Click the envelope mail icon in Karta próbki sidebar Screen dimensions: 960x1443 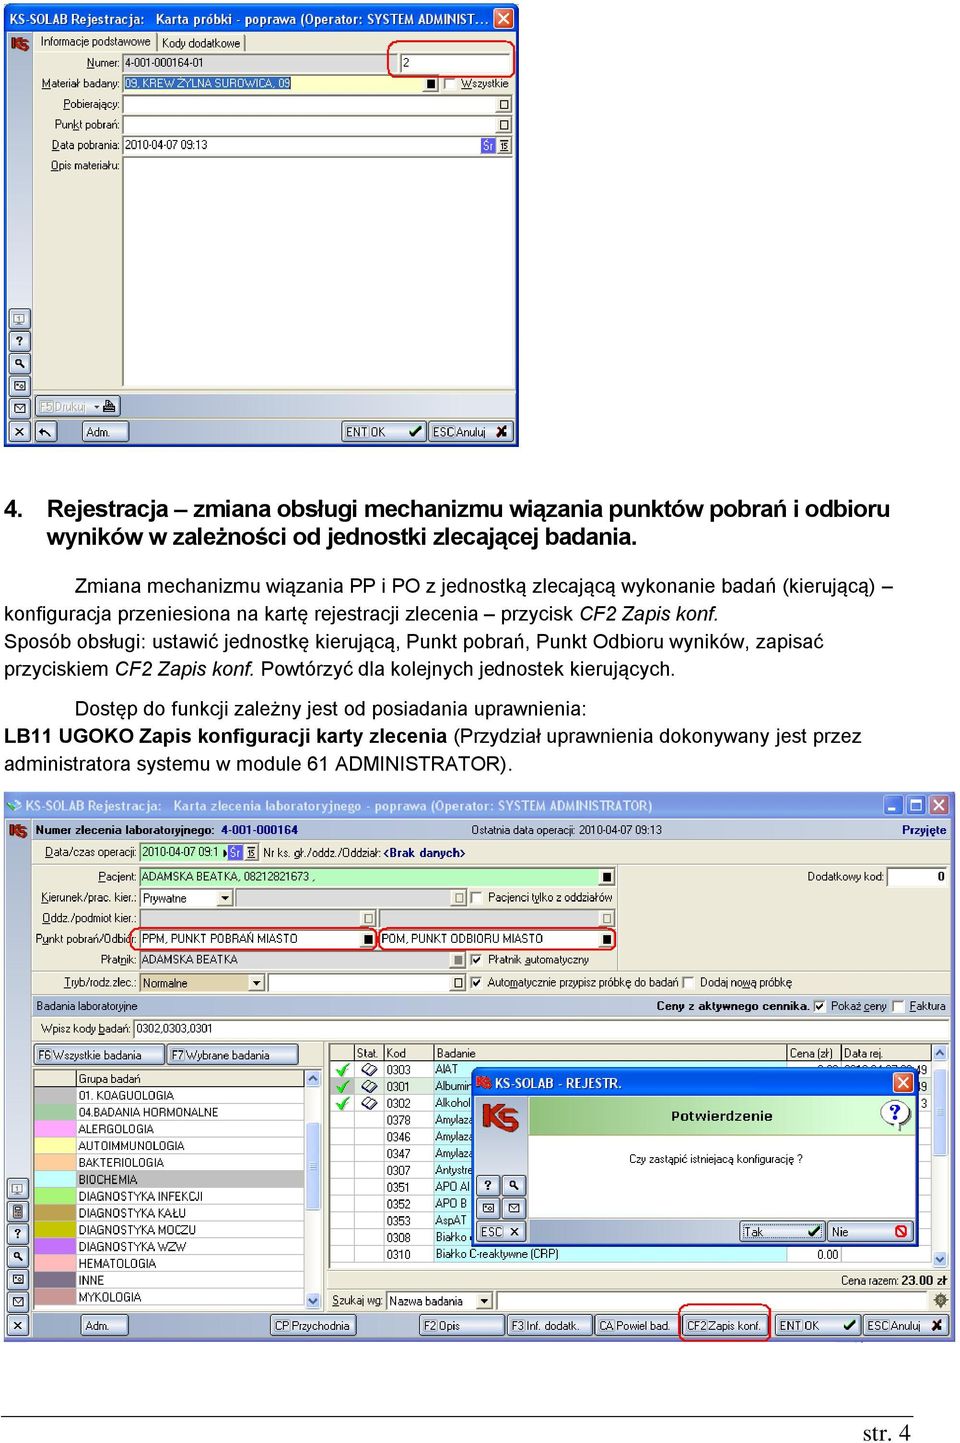19,408
